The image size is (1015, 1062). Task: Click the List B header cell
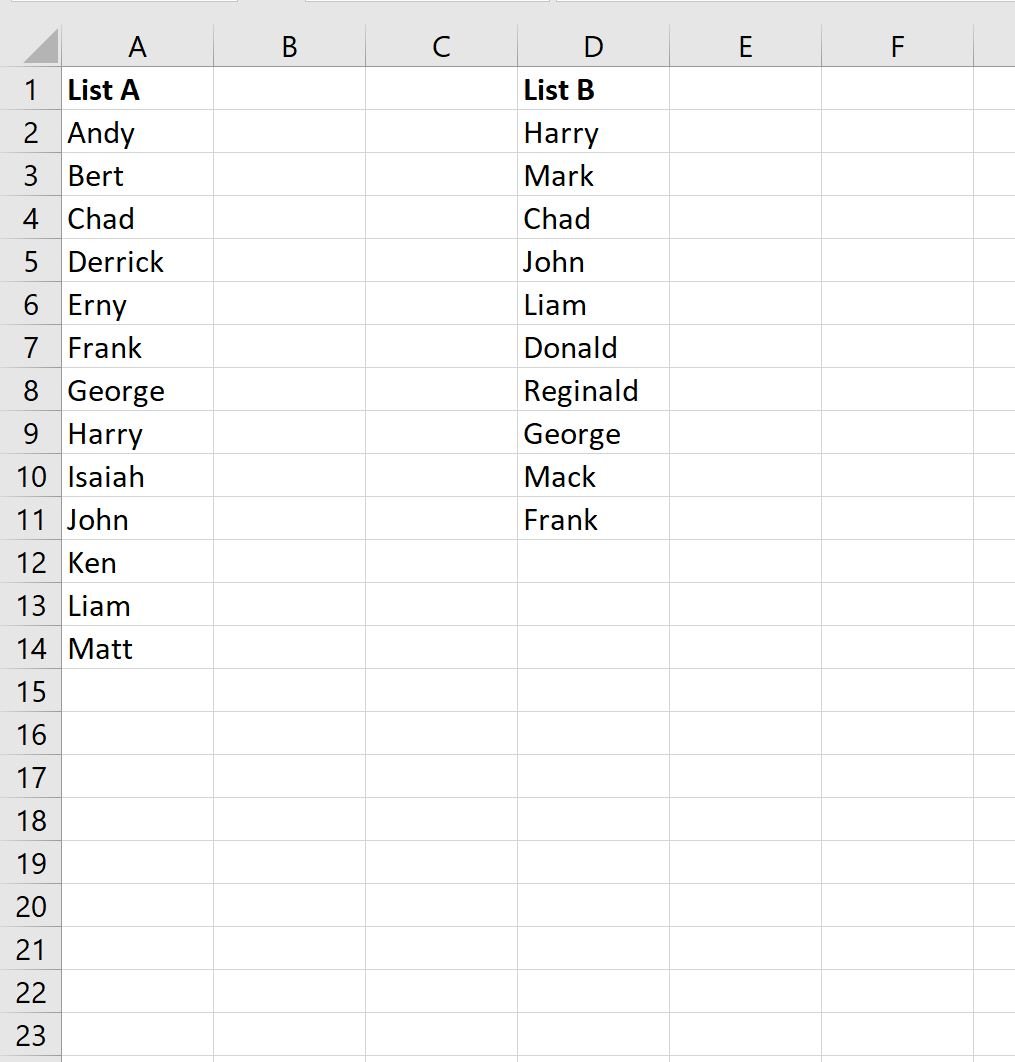coord(593,89)
